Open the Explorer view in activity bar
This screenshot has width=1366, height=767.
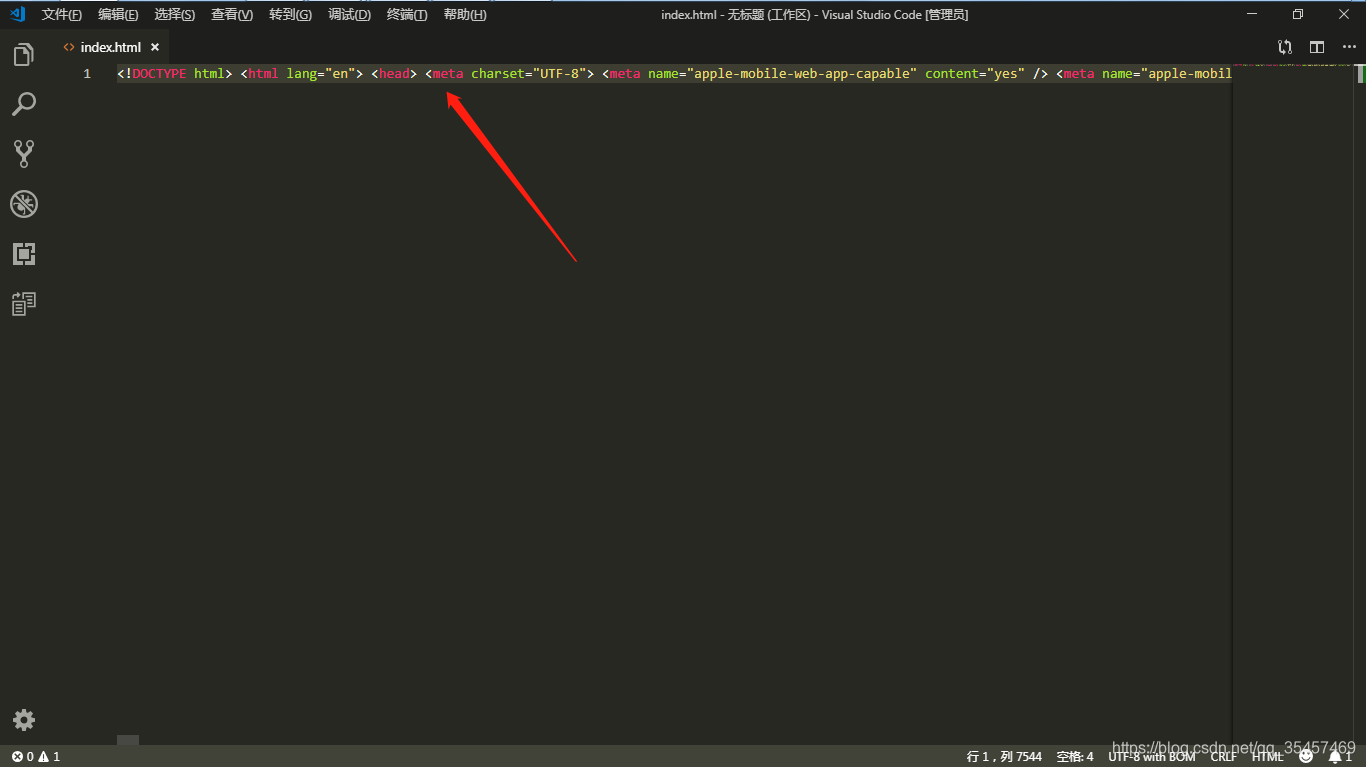click(24, 54)
